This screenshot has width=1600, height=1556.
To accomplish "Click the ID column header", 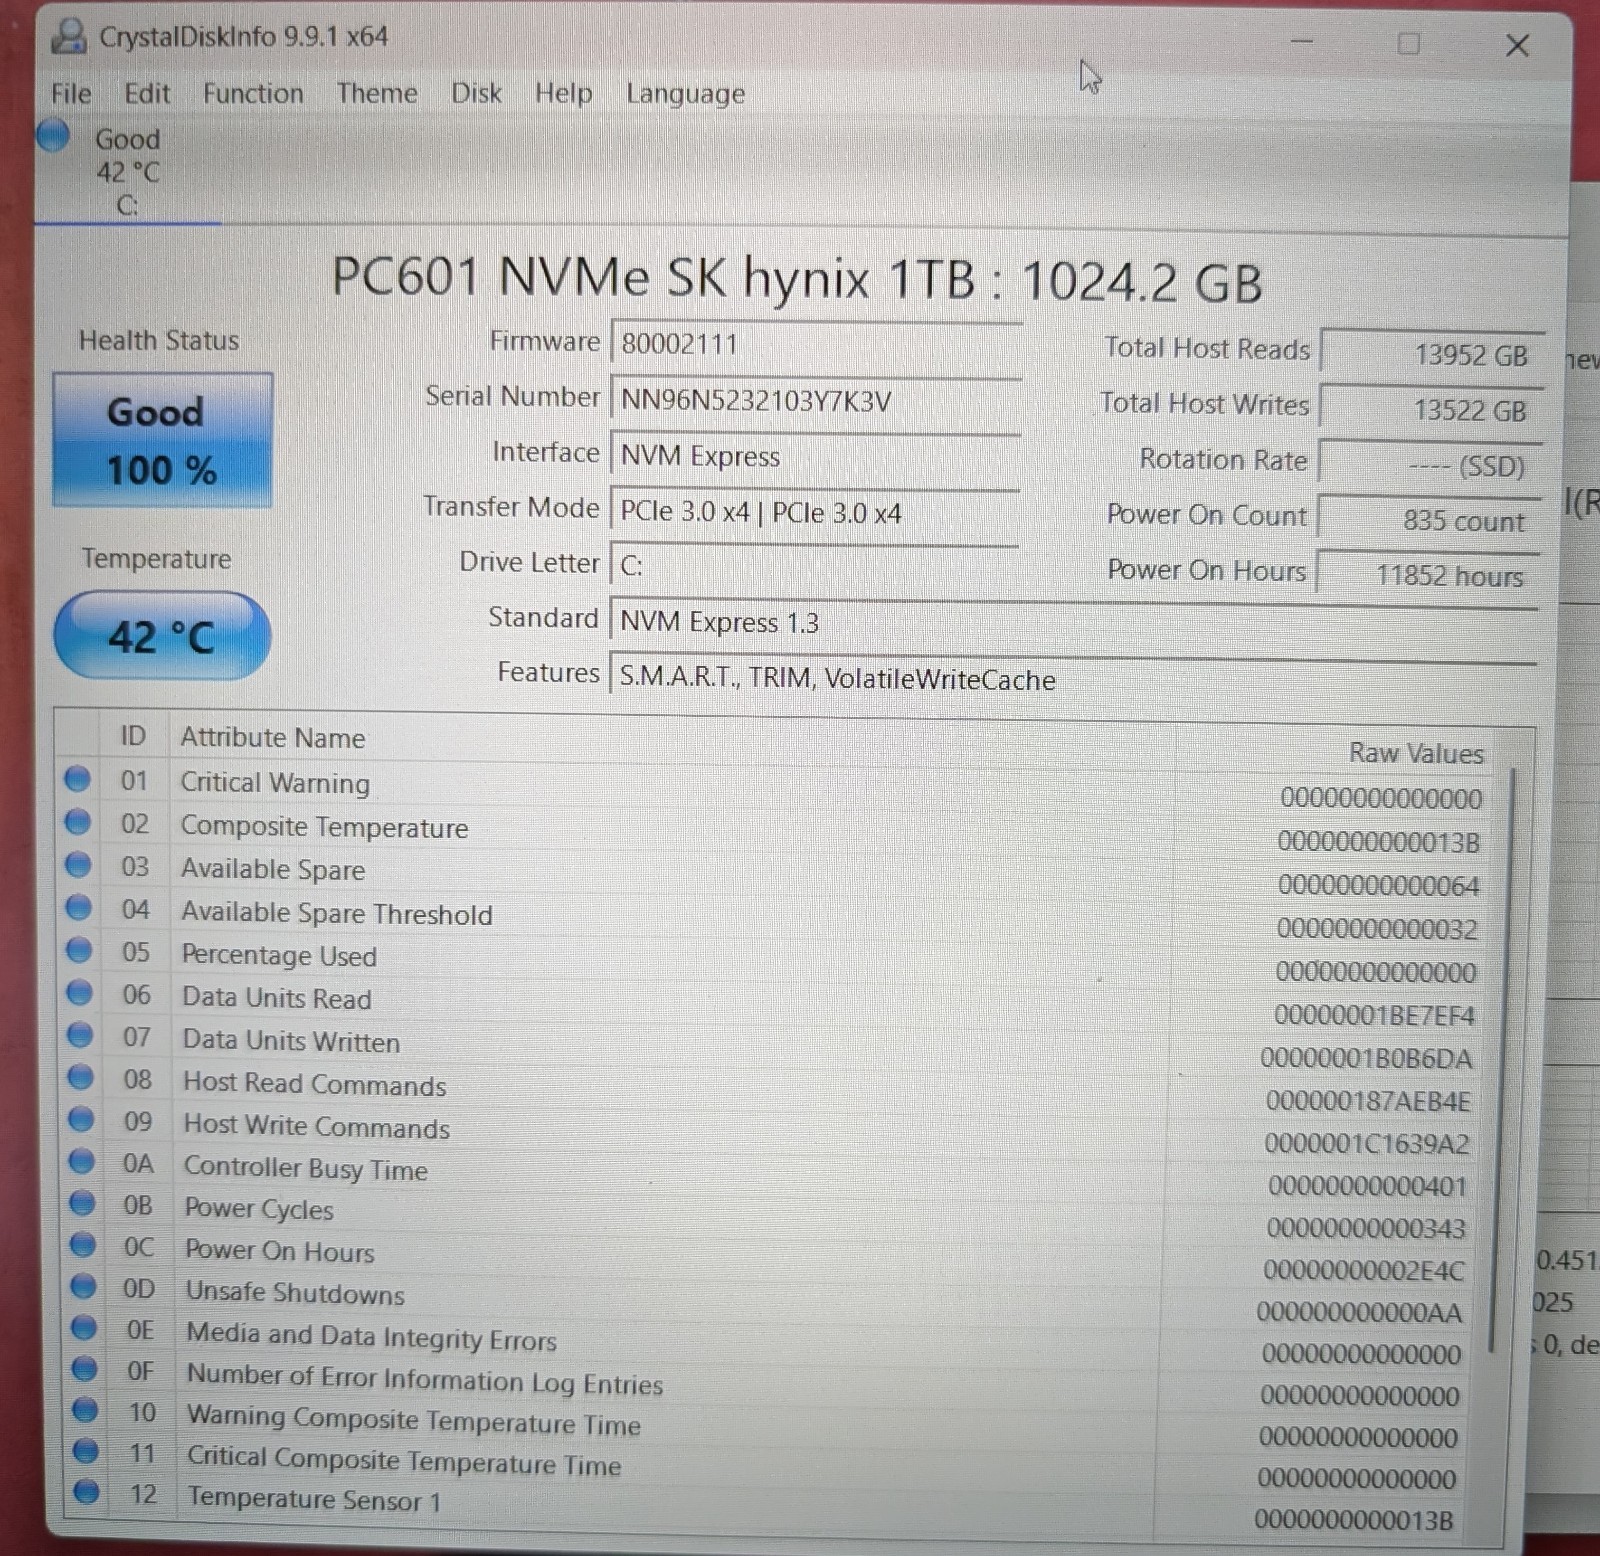I will [133, 736].
